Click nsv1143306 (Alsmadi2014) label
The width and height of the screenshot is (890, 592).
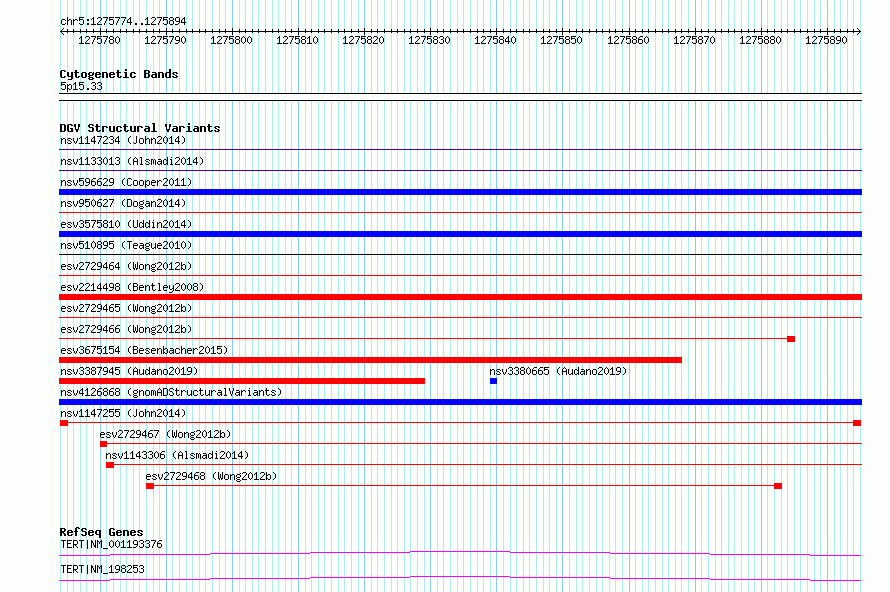[x=177, y=455]
